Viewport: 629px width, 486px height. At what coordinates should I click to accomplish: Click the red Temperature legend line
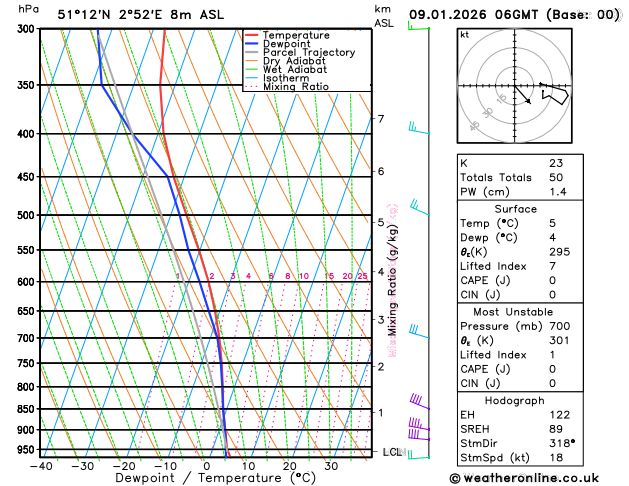point(251,35)
